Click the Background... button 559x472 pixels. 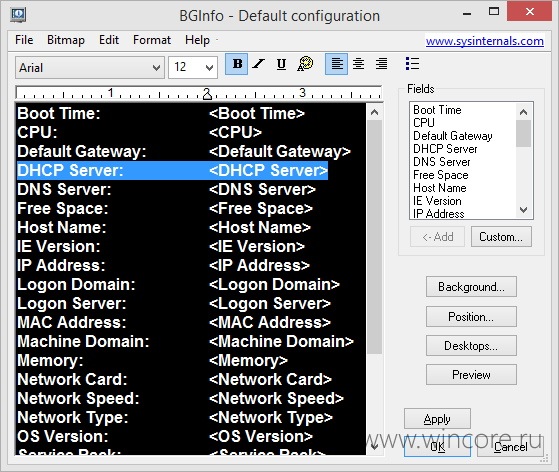(x=471, y=287)
